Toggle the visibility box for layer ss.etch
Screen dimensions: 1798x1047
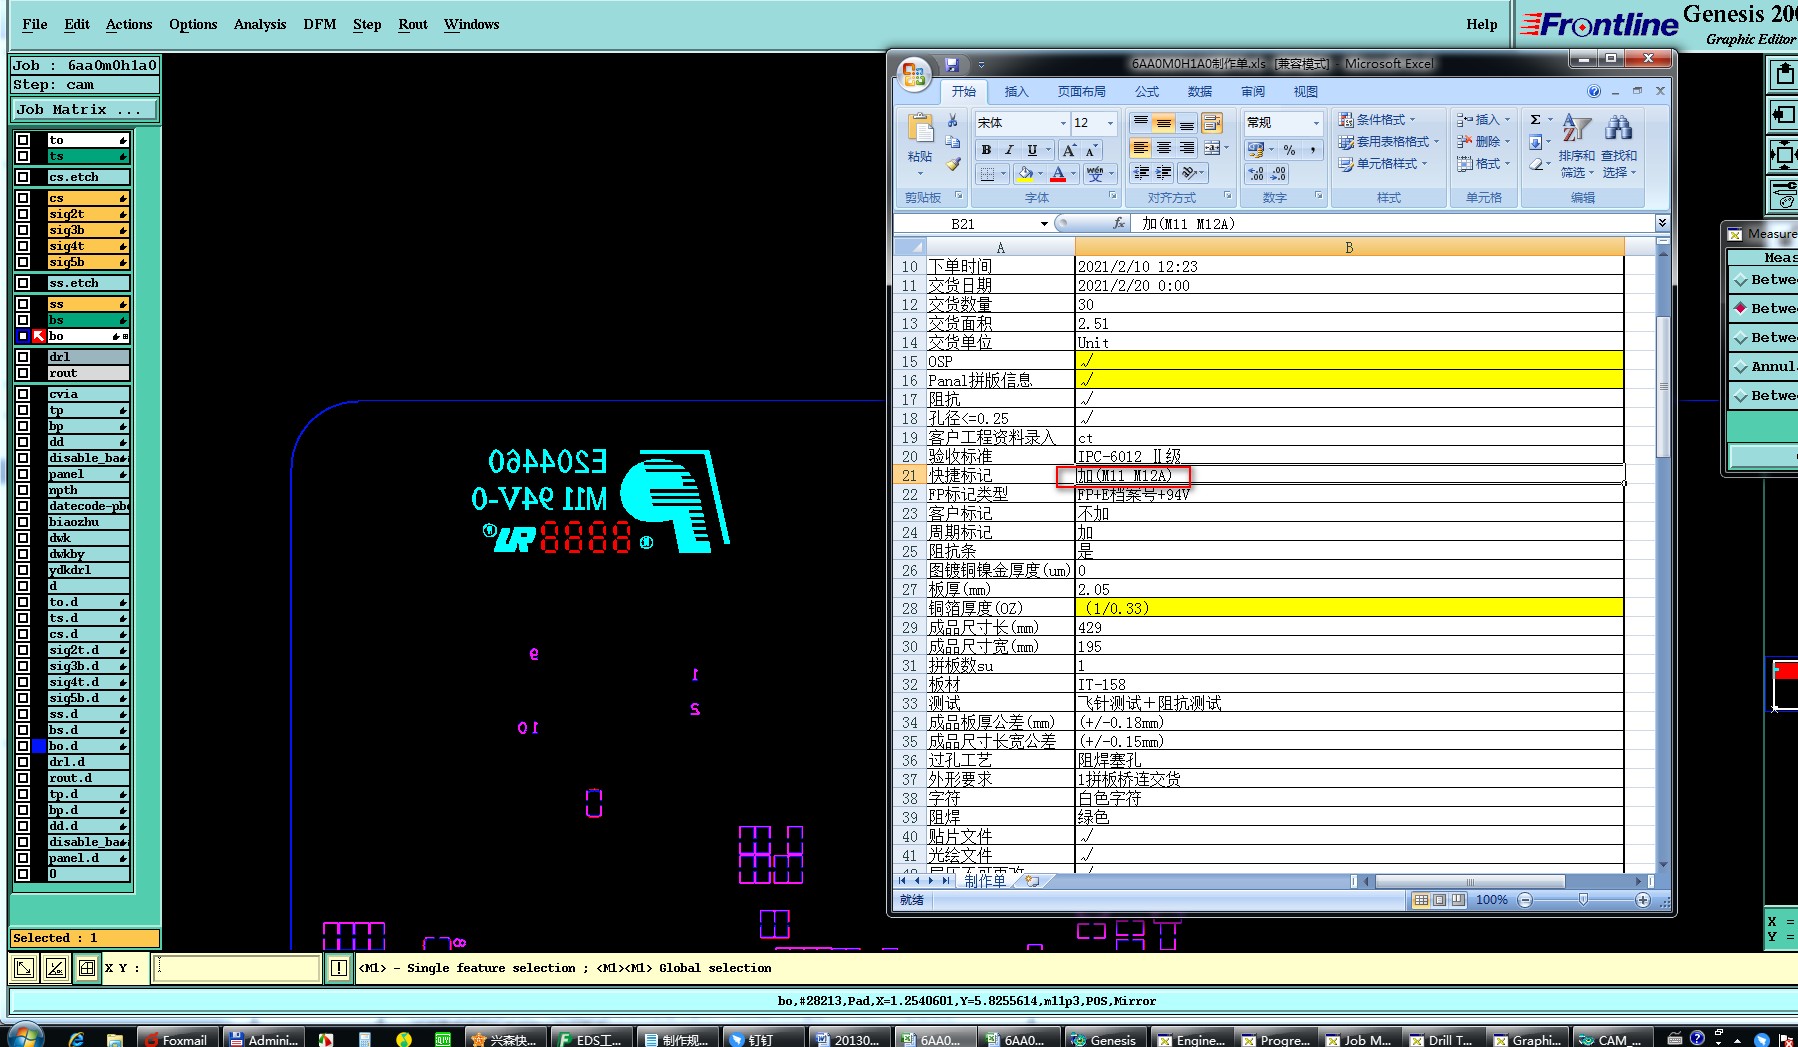coord(23,283)
